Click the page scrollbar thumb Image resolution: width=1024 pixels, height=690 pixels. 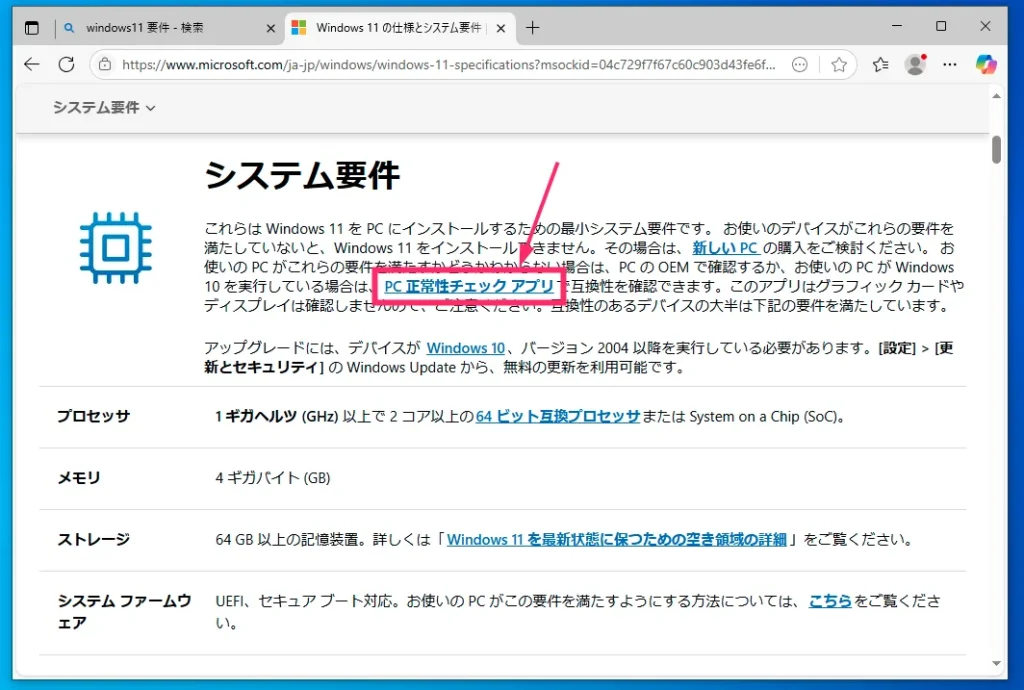click(x=996, y=149)
